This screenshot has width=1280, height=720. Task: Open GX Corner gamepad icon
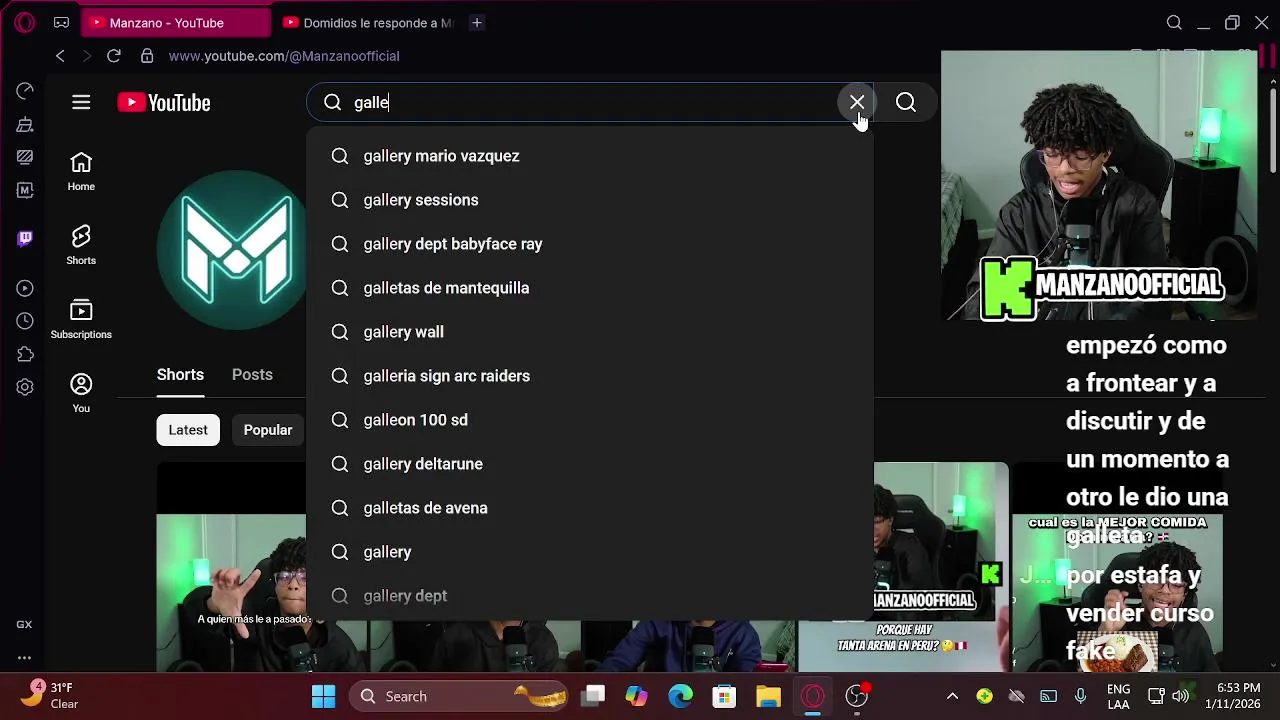pos(62,22)
